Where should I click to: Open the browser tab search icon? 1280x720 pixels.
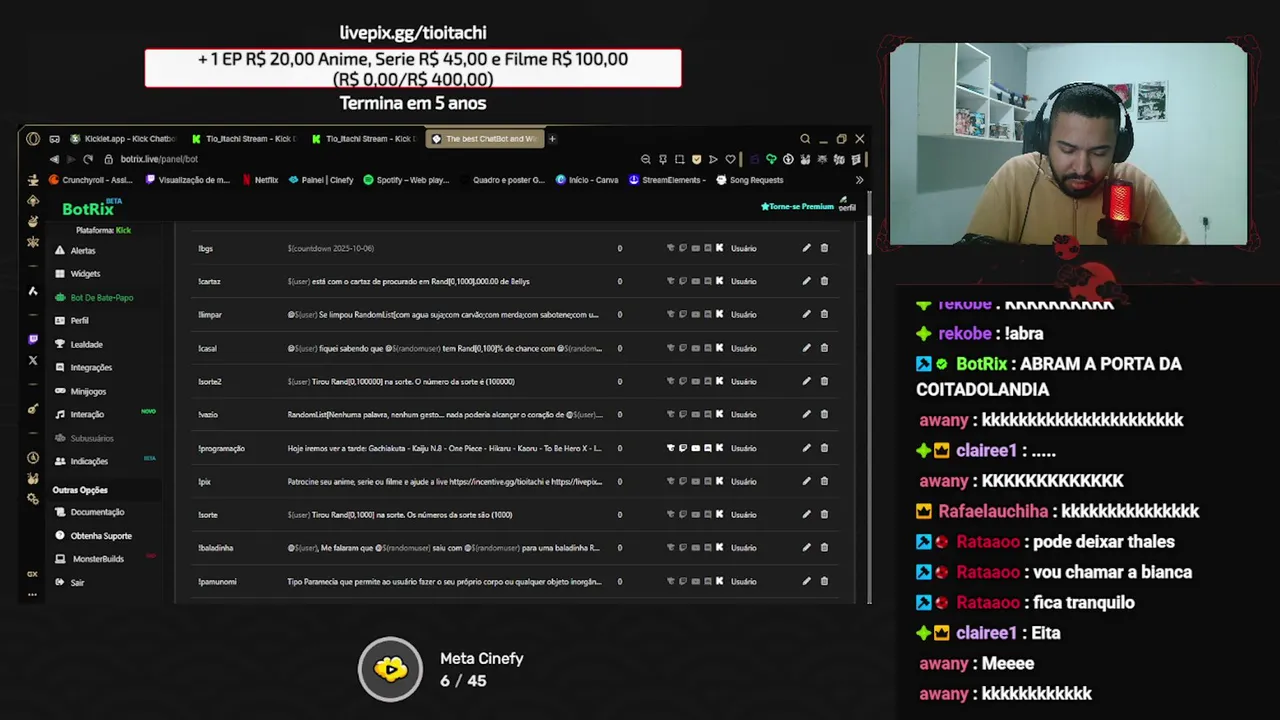click(x=805, y=139)
